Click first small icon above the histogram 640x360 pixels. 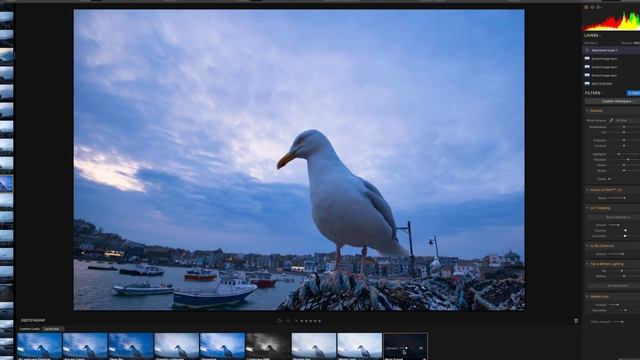587,7
